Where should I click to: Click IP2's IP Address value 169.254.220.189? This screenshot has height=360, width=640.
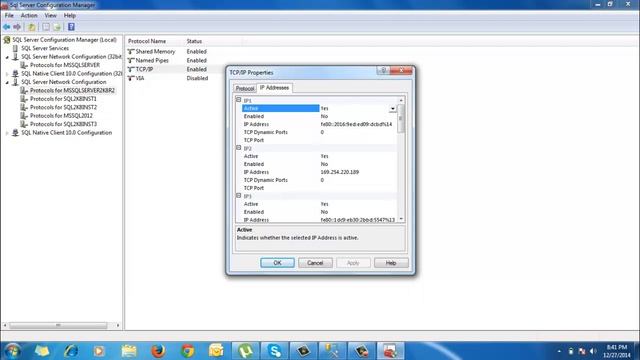tap(340, 172)
